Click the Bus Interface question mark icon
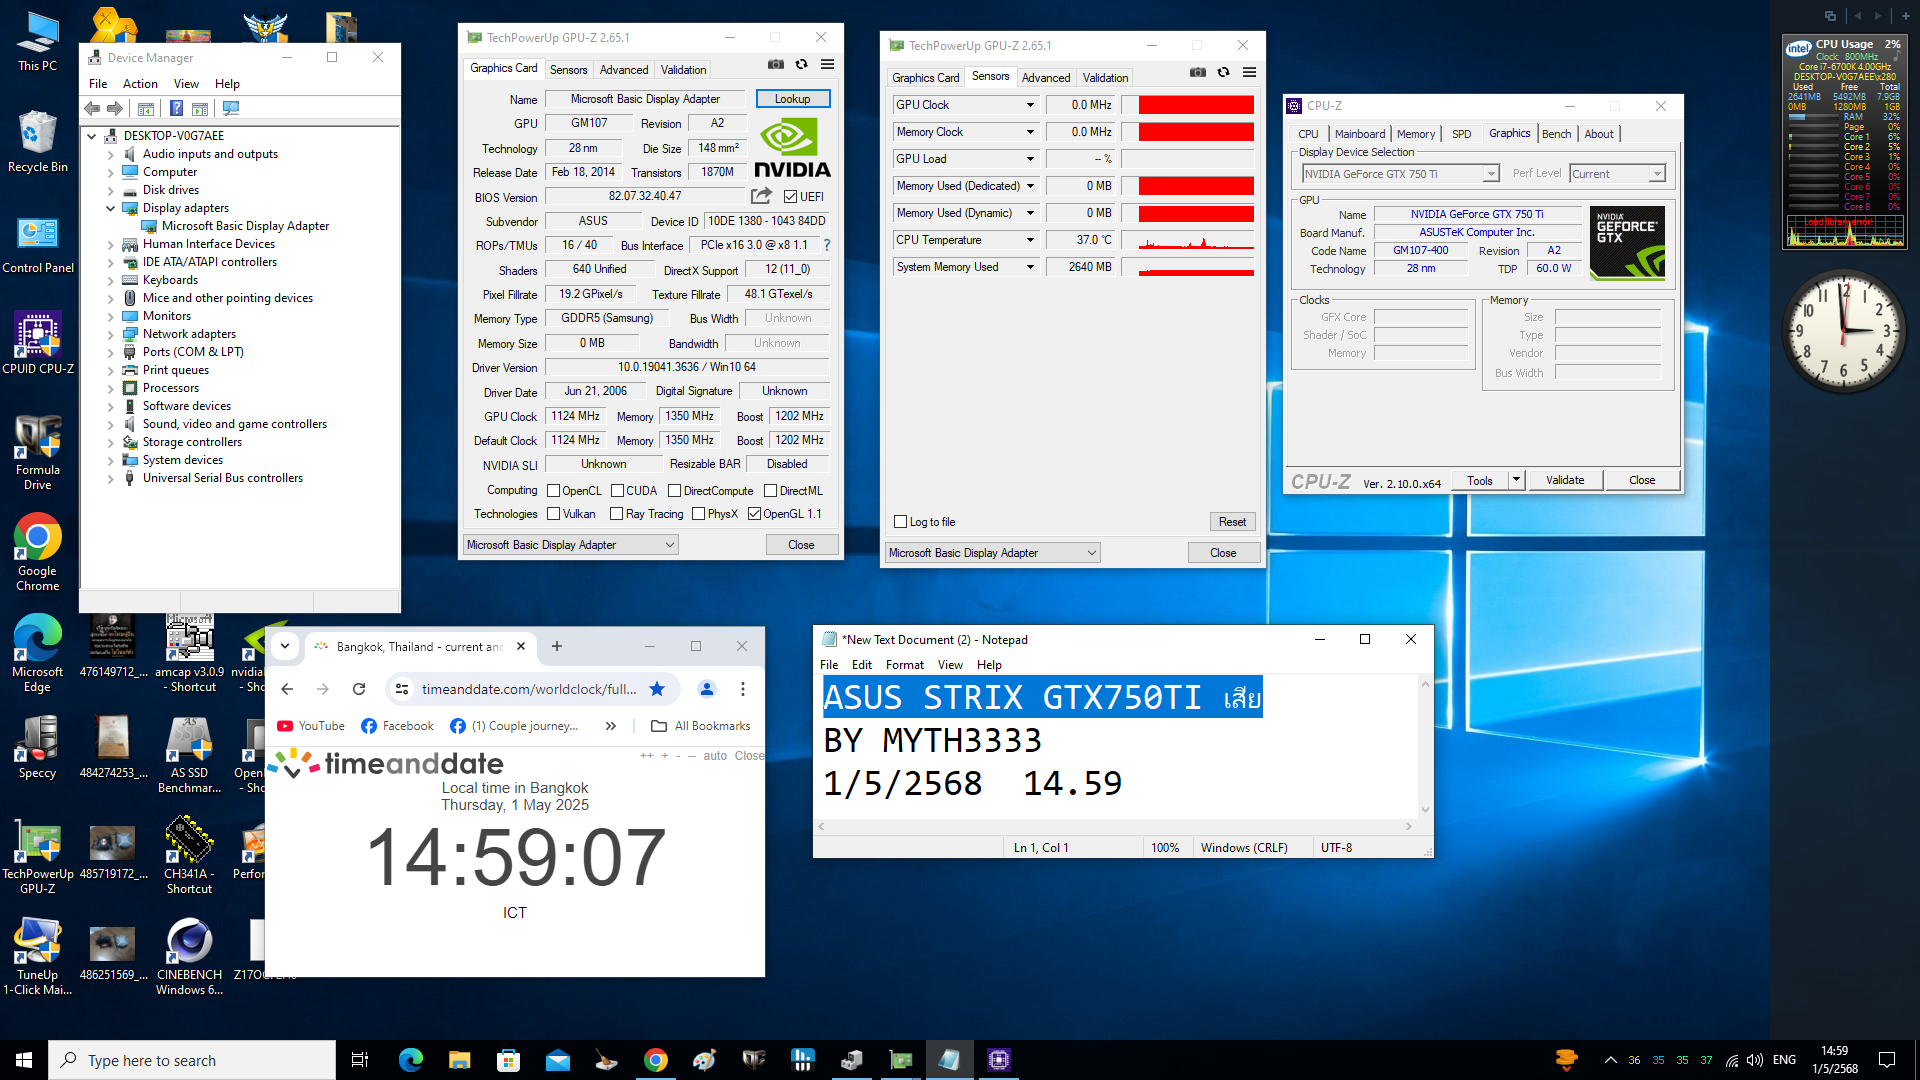 click(826, 245)
